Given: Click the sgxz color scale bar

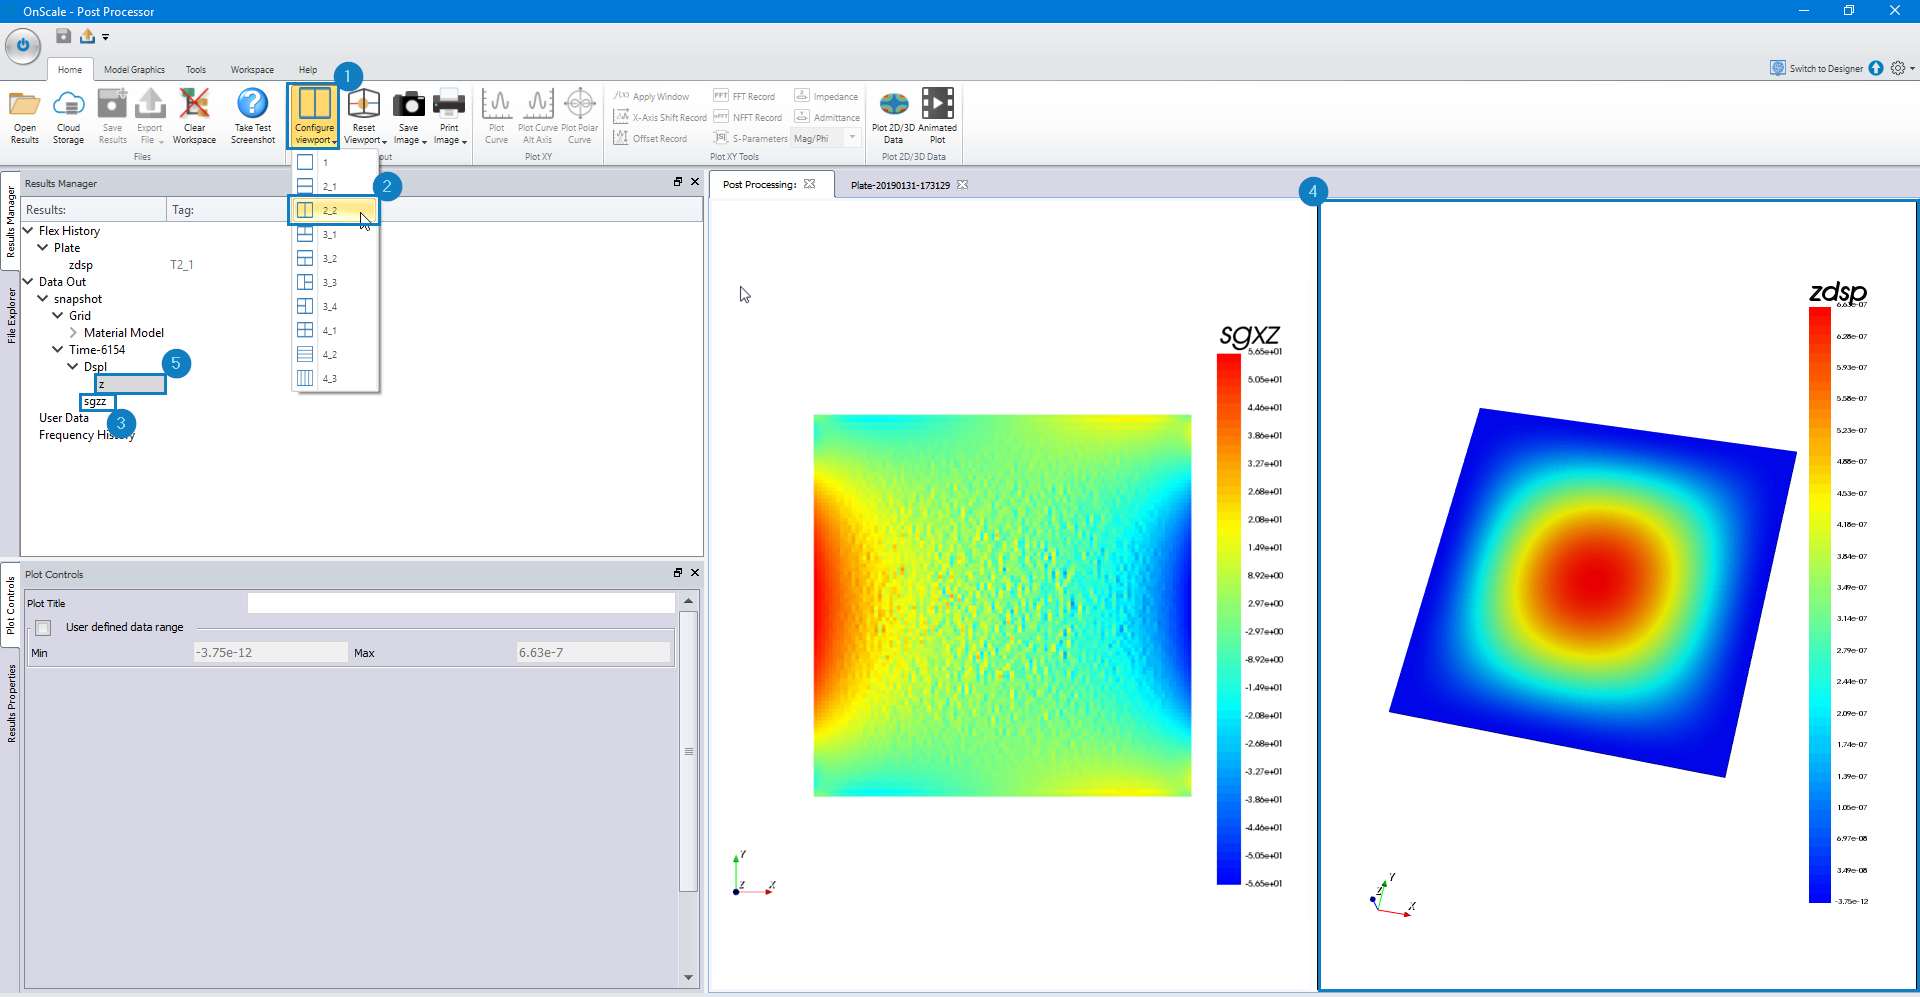Looking at the screenshot, I should coord(1228,619).
